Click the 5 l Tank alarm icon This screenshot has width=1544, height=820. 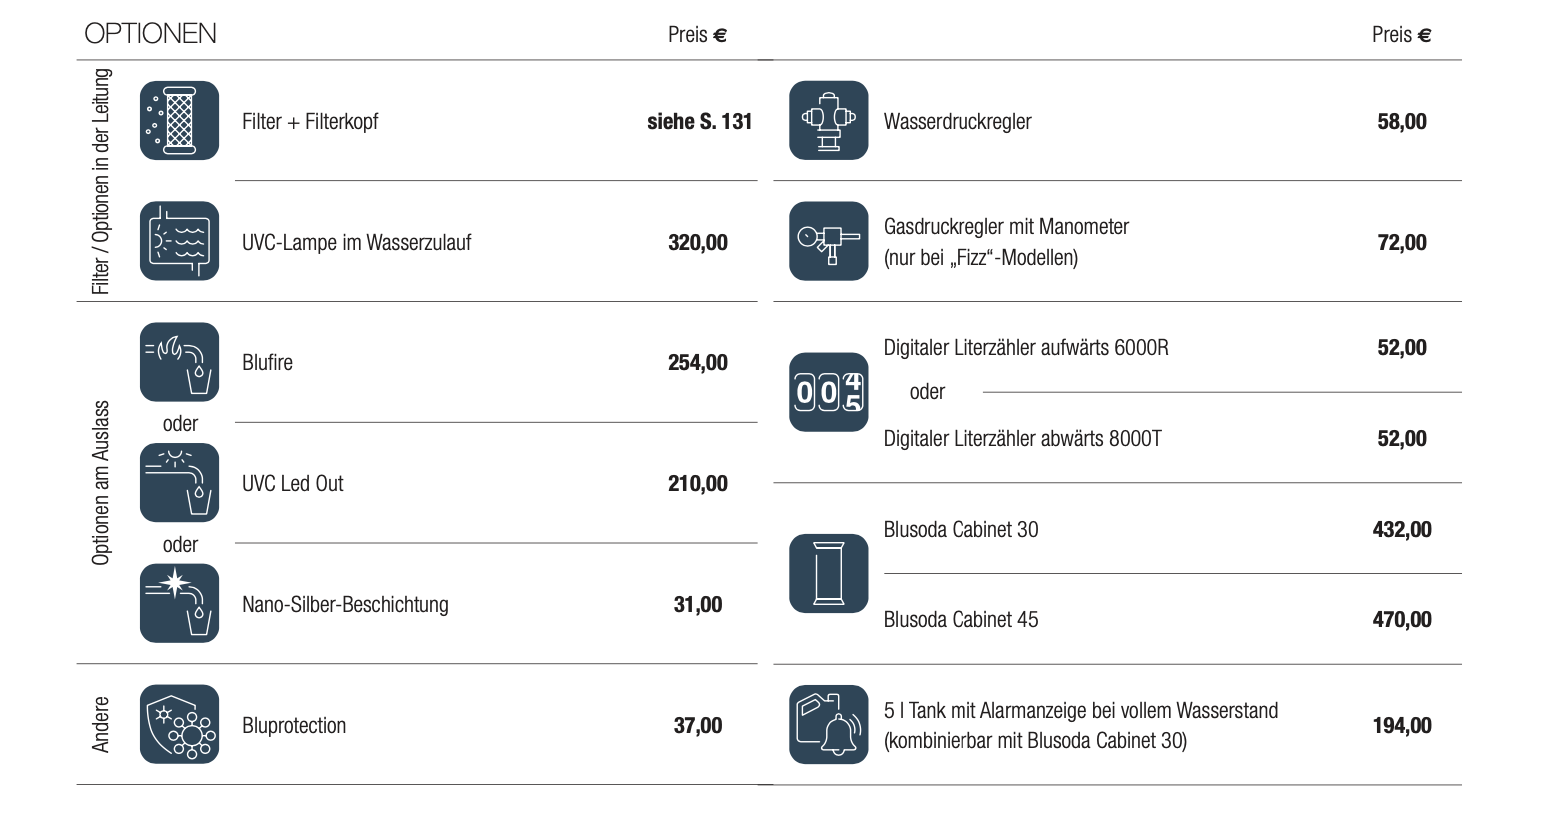pos(828,724)
